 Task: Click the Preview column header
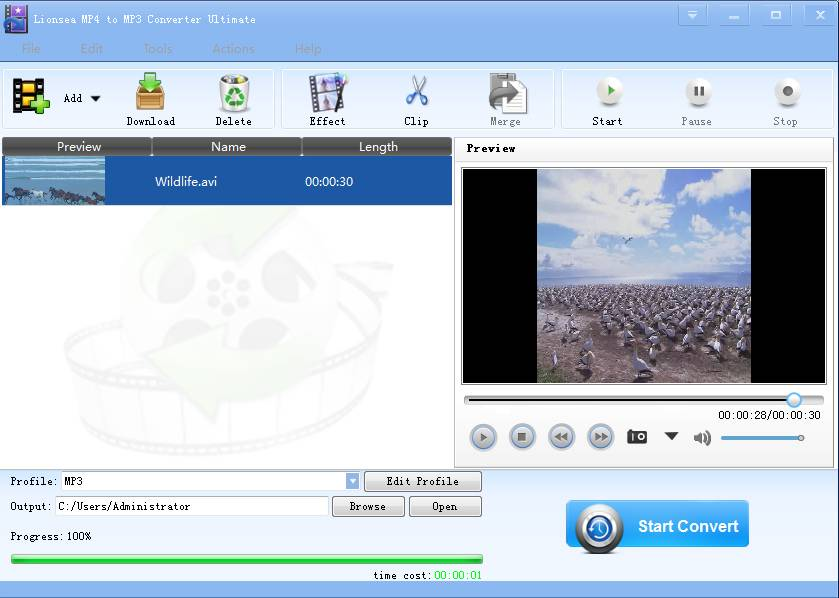click(x=78, y=147)
